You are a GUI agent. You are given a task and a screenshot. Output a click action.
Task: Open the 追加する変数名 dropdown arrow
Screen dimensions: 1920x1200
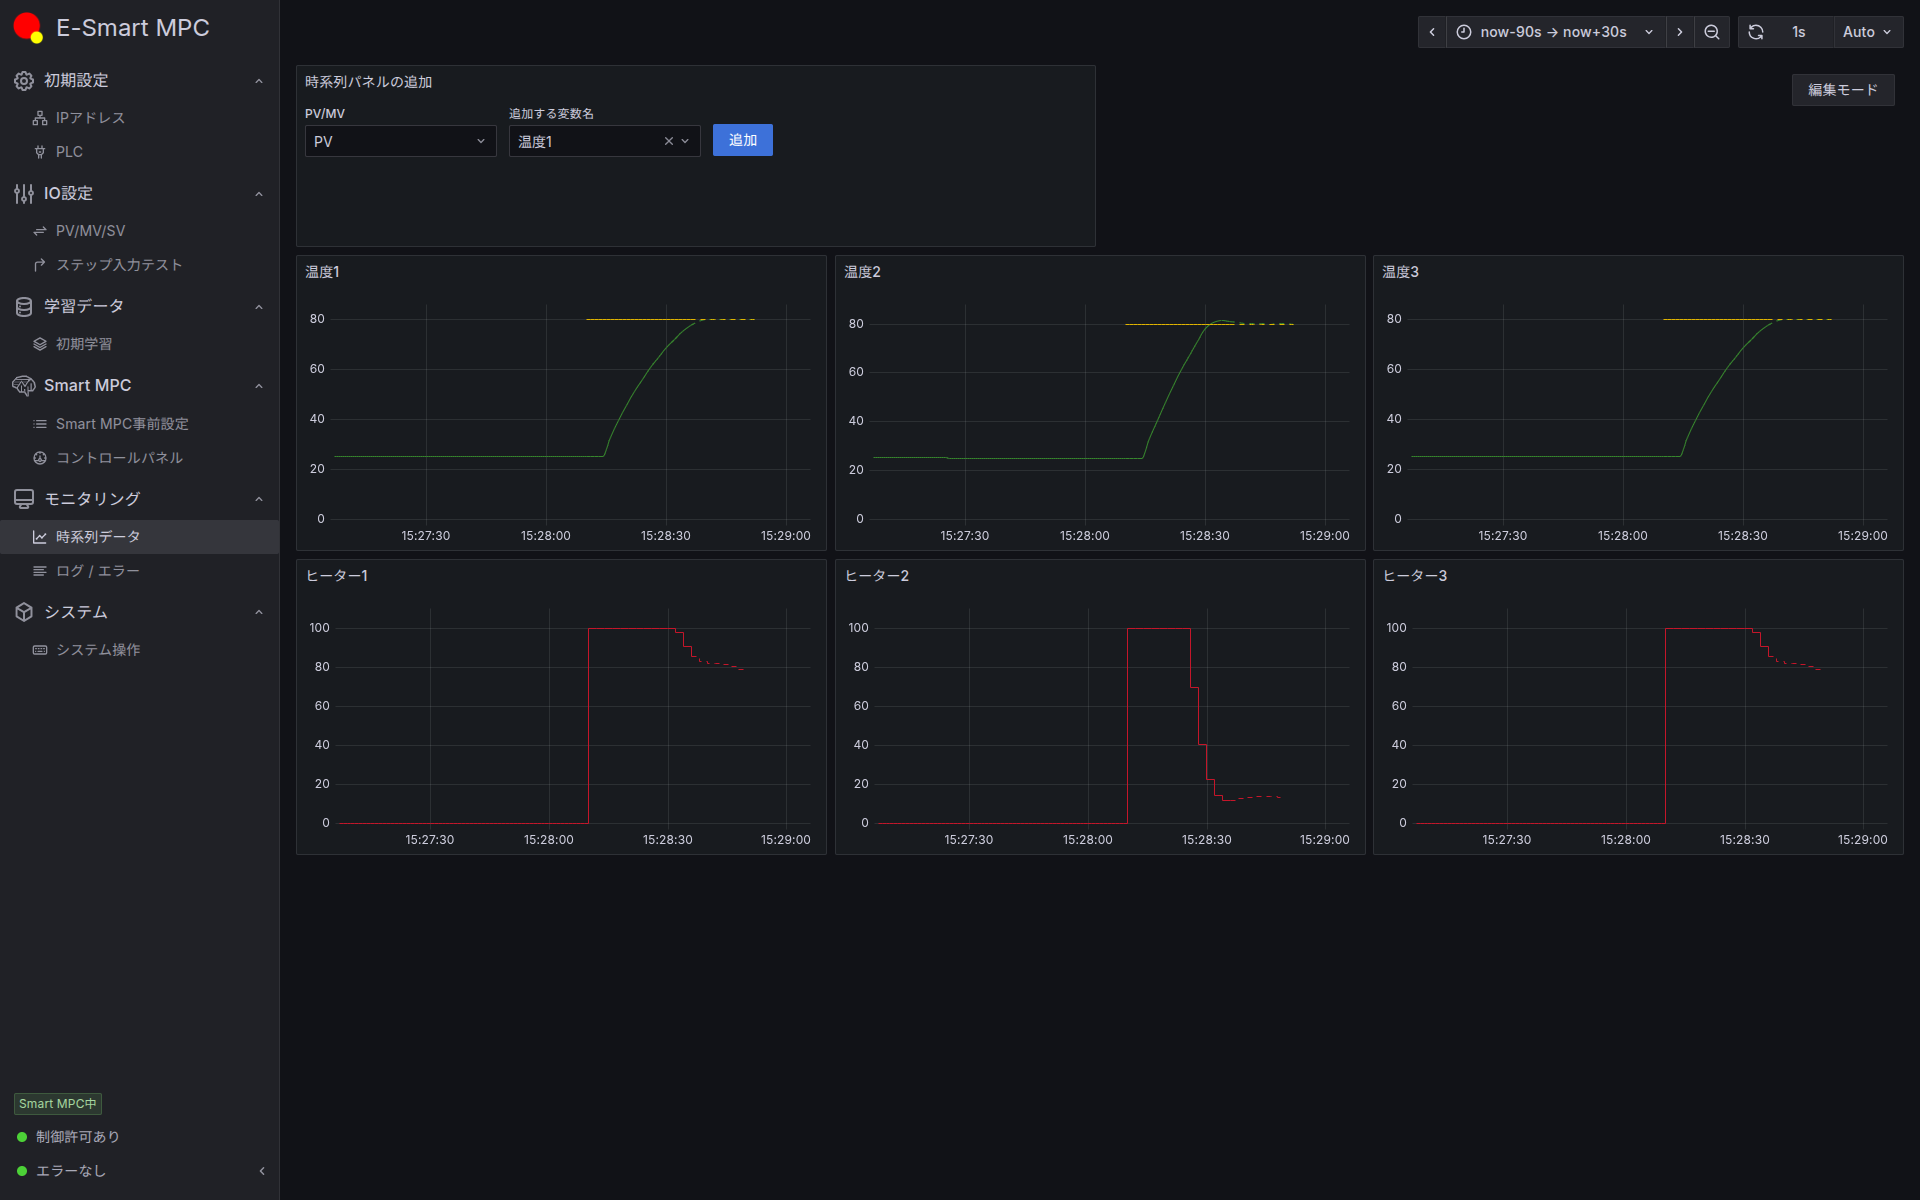pyautogui.click(x=686, y=141)
